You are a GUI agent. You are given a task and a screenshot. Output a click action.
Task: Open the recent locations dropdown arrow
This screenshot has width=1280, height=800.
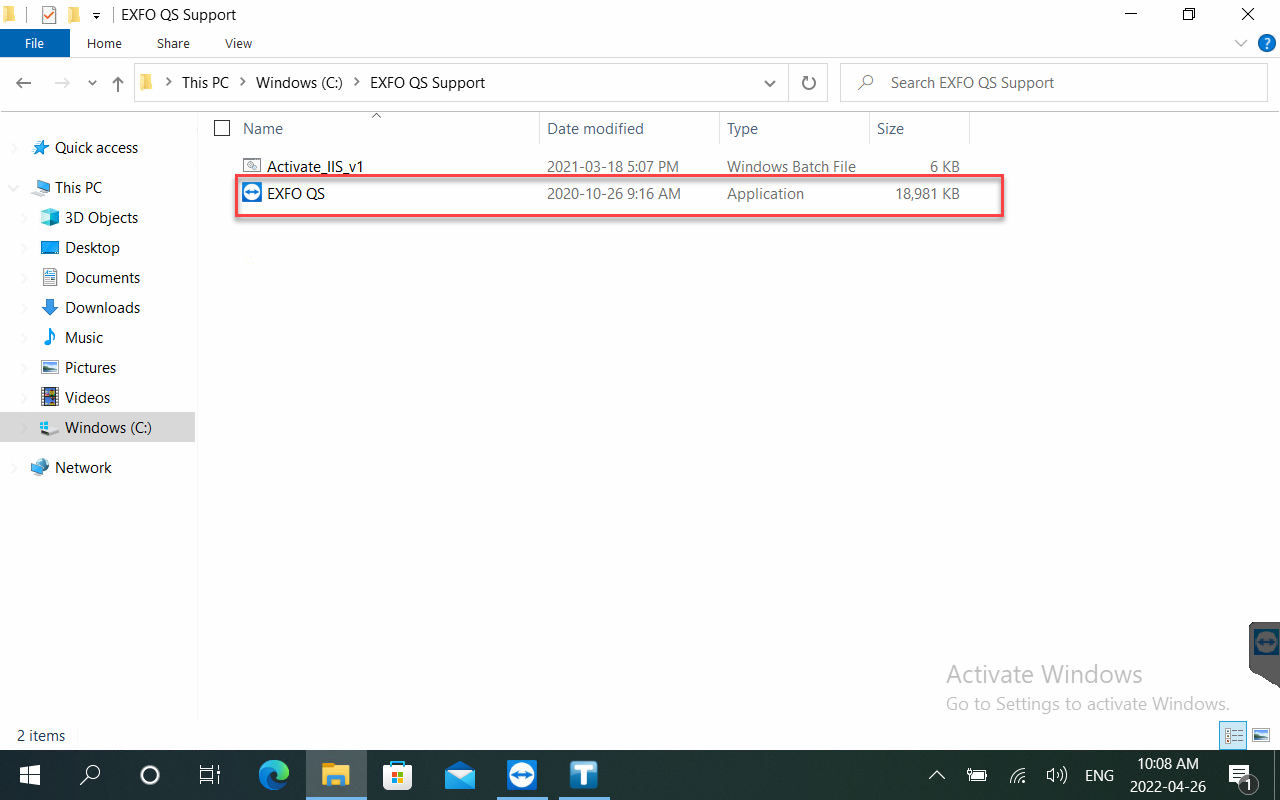pyautogui.click(x=93, y=83)
